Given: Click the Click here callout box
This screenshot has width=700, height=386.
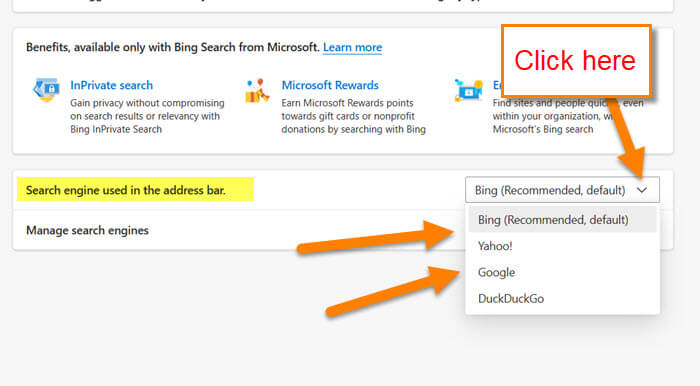Looking at the screenshot, I should tap(576, 61).
